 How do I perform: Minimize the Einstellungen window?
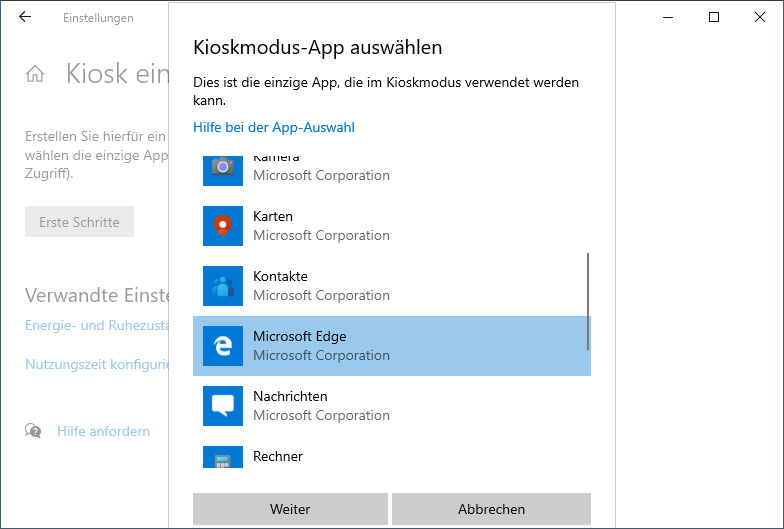668,17
